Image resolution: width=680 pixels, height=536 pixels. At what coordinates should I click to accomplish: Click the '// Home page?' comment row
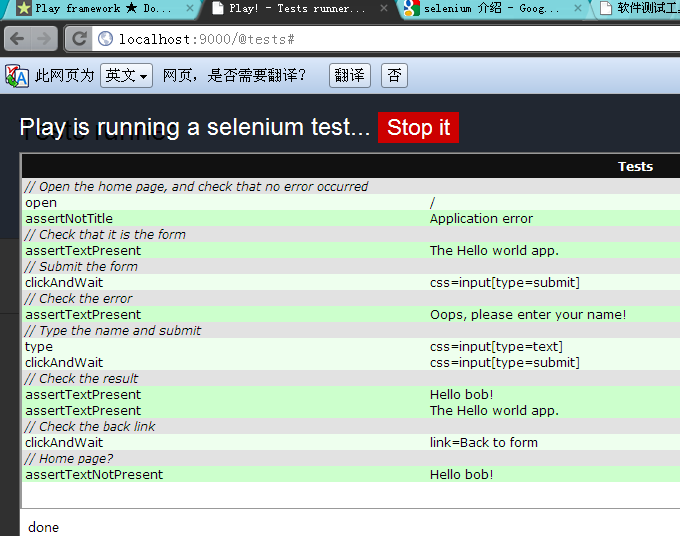[x=351, y=458]
